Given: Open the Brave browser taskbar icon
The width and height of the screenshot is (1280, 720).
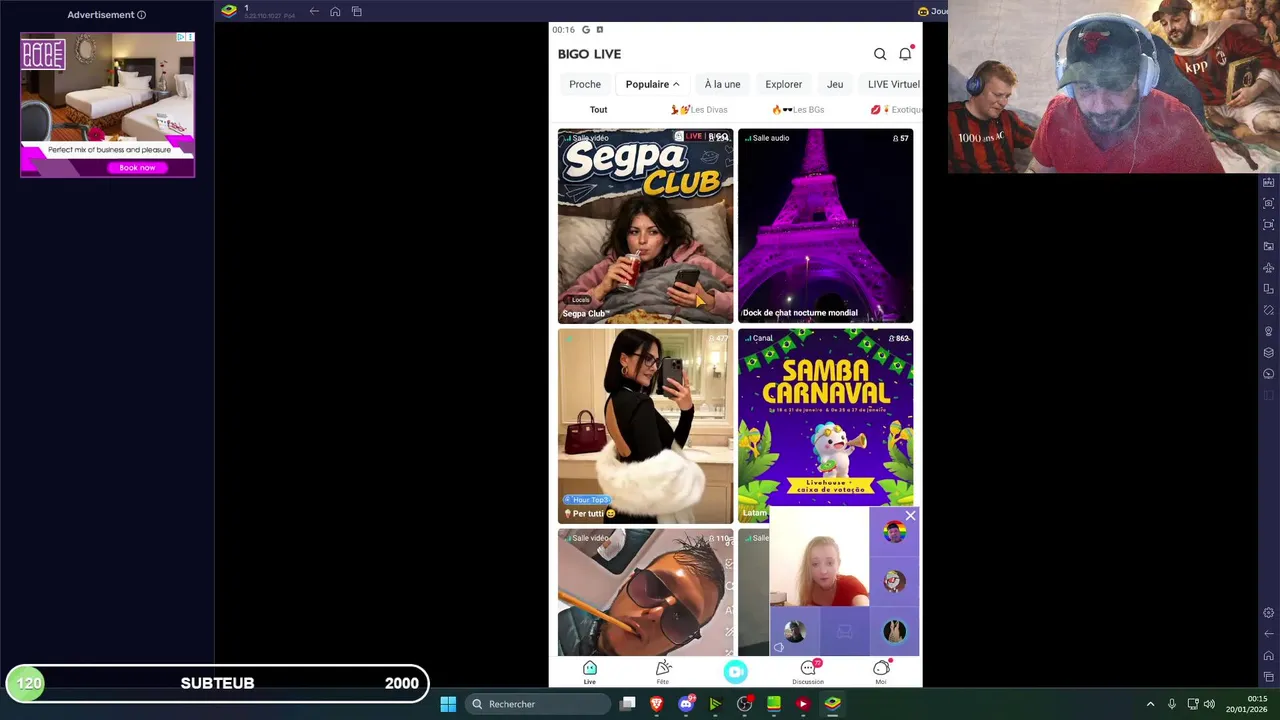Looking at the screenshot, I should click(657, 704).
